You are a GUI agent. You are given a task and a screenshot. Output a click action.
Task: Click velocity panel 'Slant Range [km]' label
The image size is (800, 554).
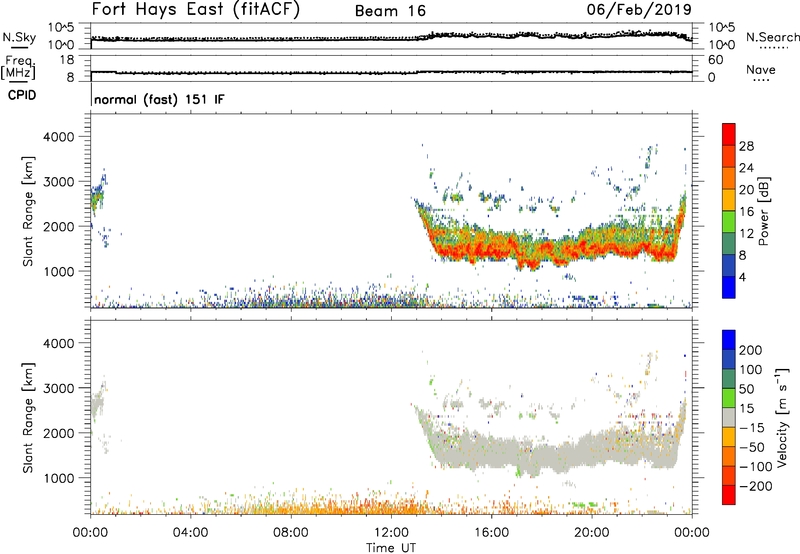(x=28, y=418)
